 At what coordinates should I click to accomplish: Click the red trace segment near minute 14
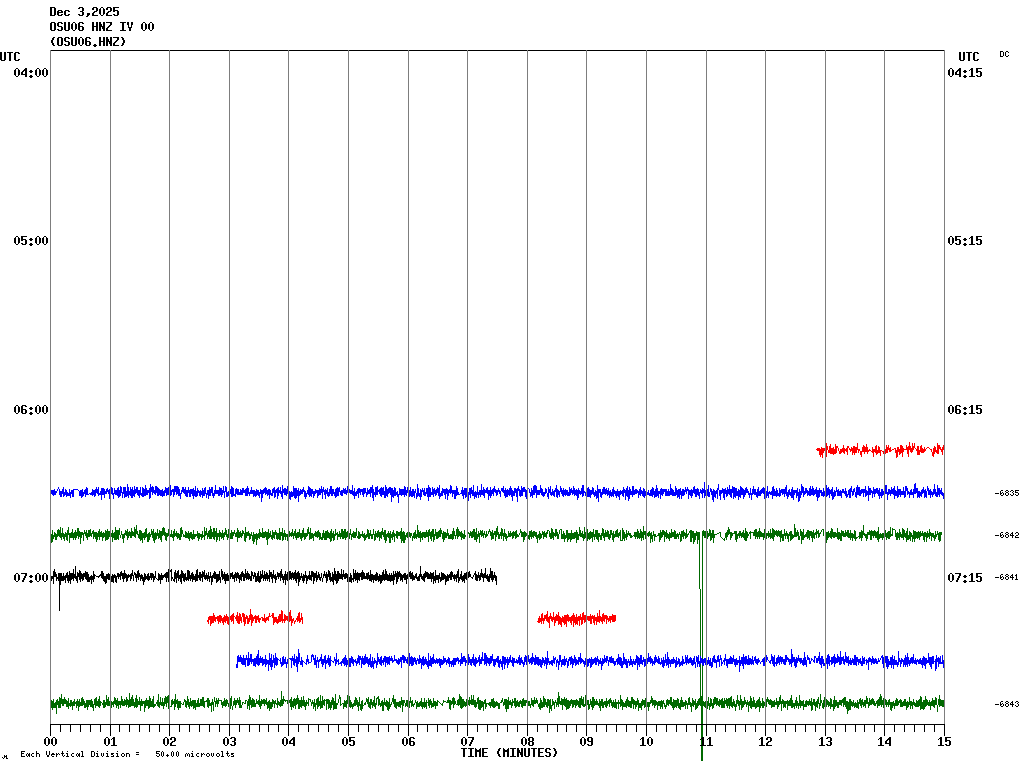(x=880, y=450)
